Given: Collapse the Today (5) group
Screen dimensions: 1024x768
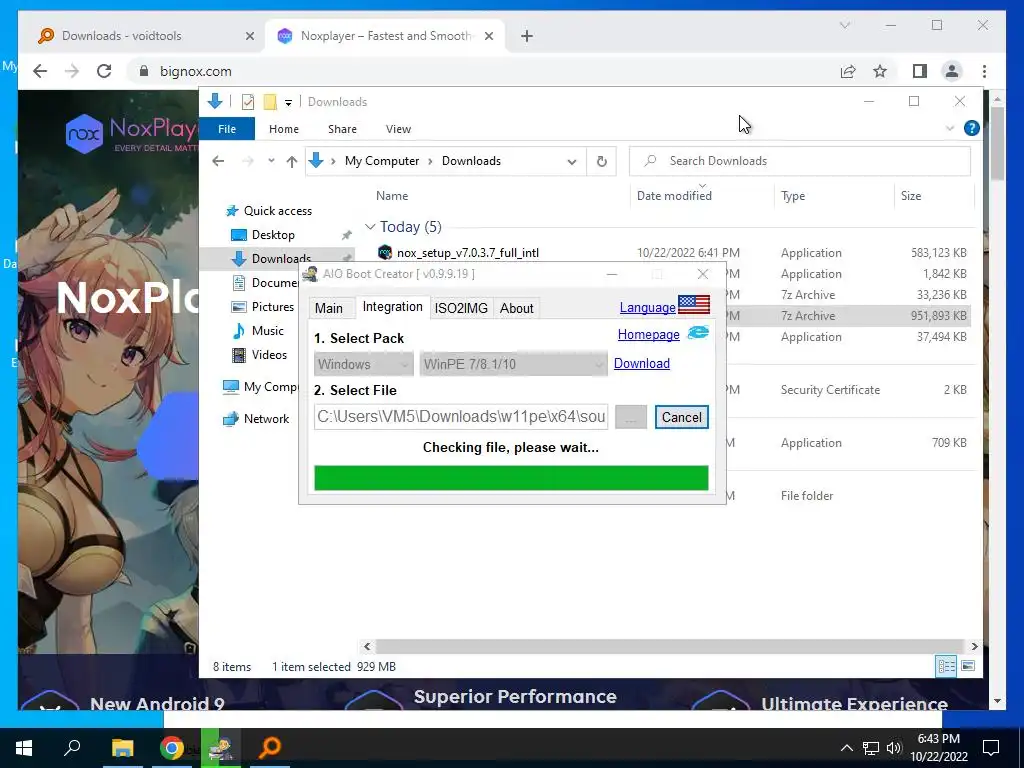Looking at the screenshot, I should [x=370, y=227].
